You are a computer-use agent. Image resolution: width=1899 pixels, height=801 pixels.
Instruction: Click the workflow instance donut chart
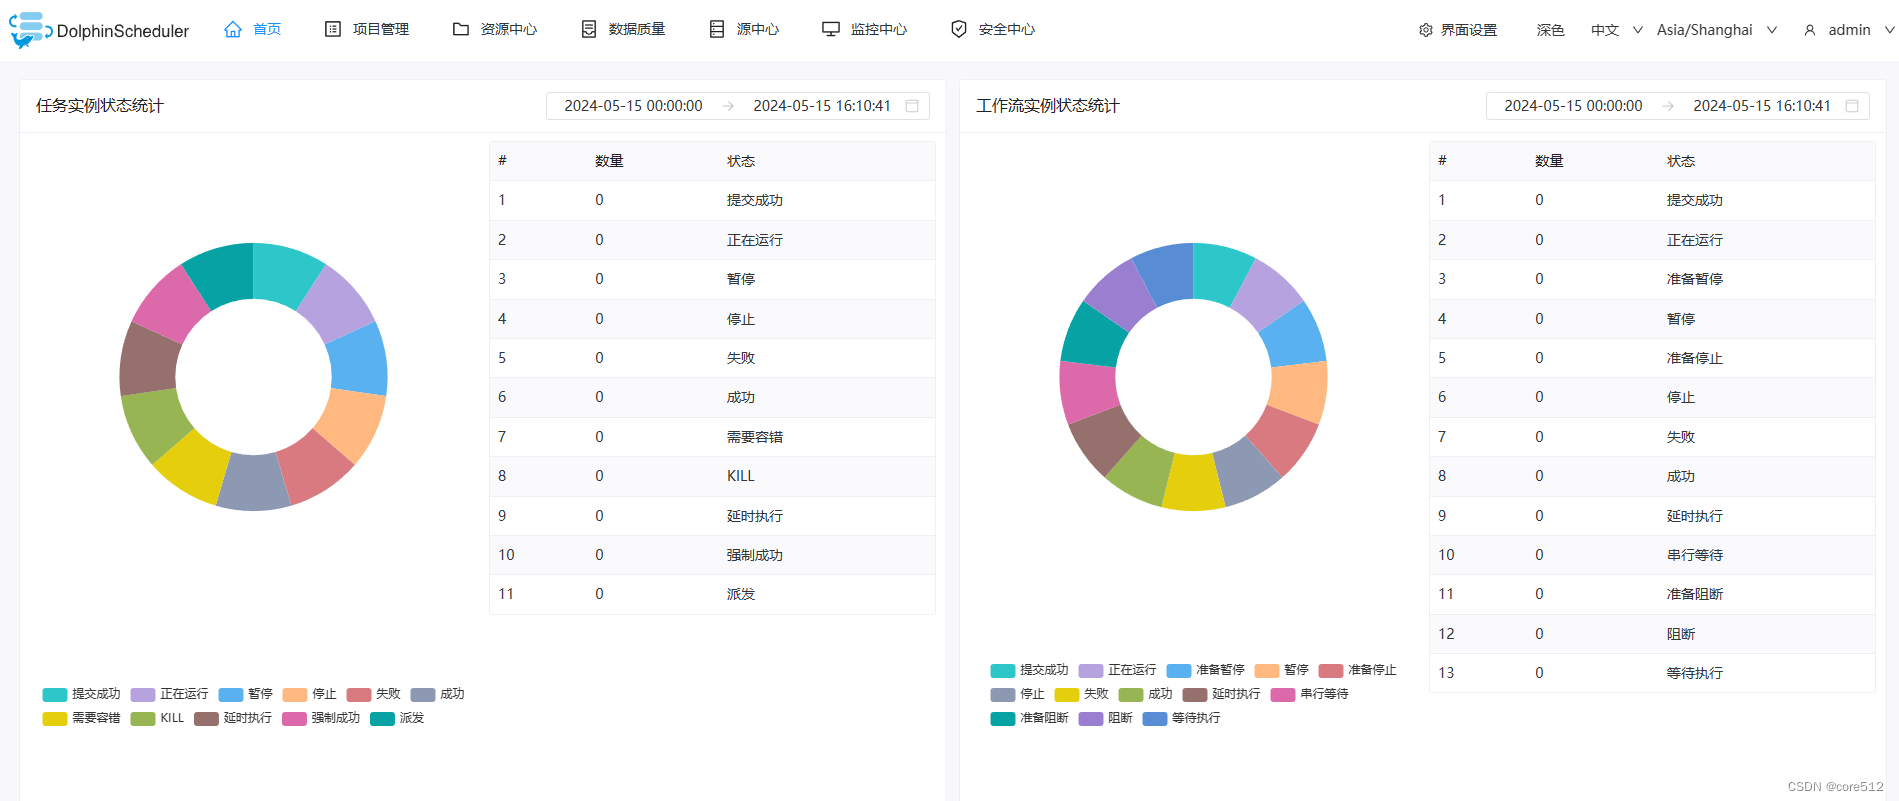coord(1193,377)
